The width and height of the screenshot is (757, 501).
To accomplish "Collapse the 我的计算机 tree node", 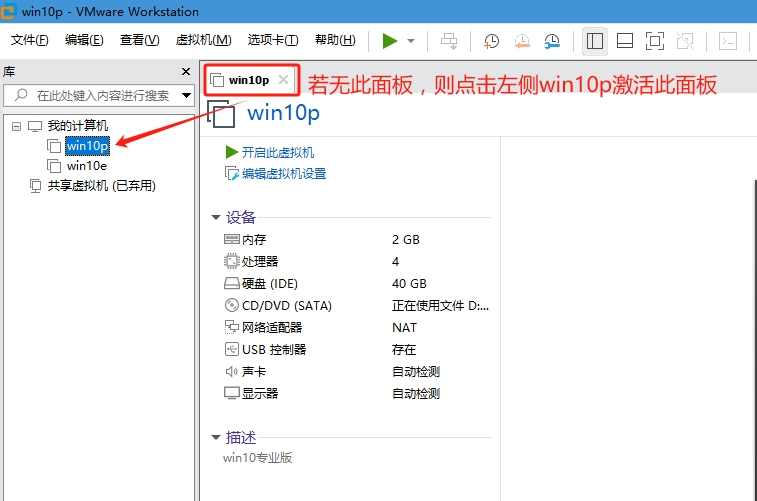I will click(16, 126).
